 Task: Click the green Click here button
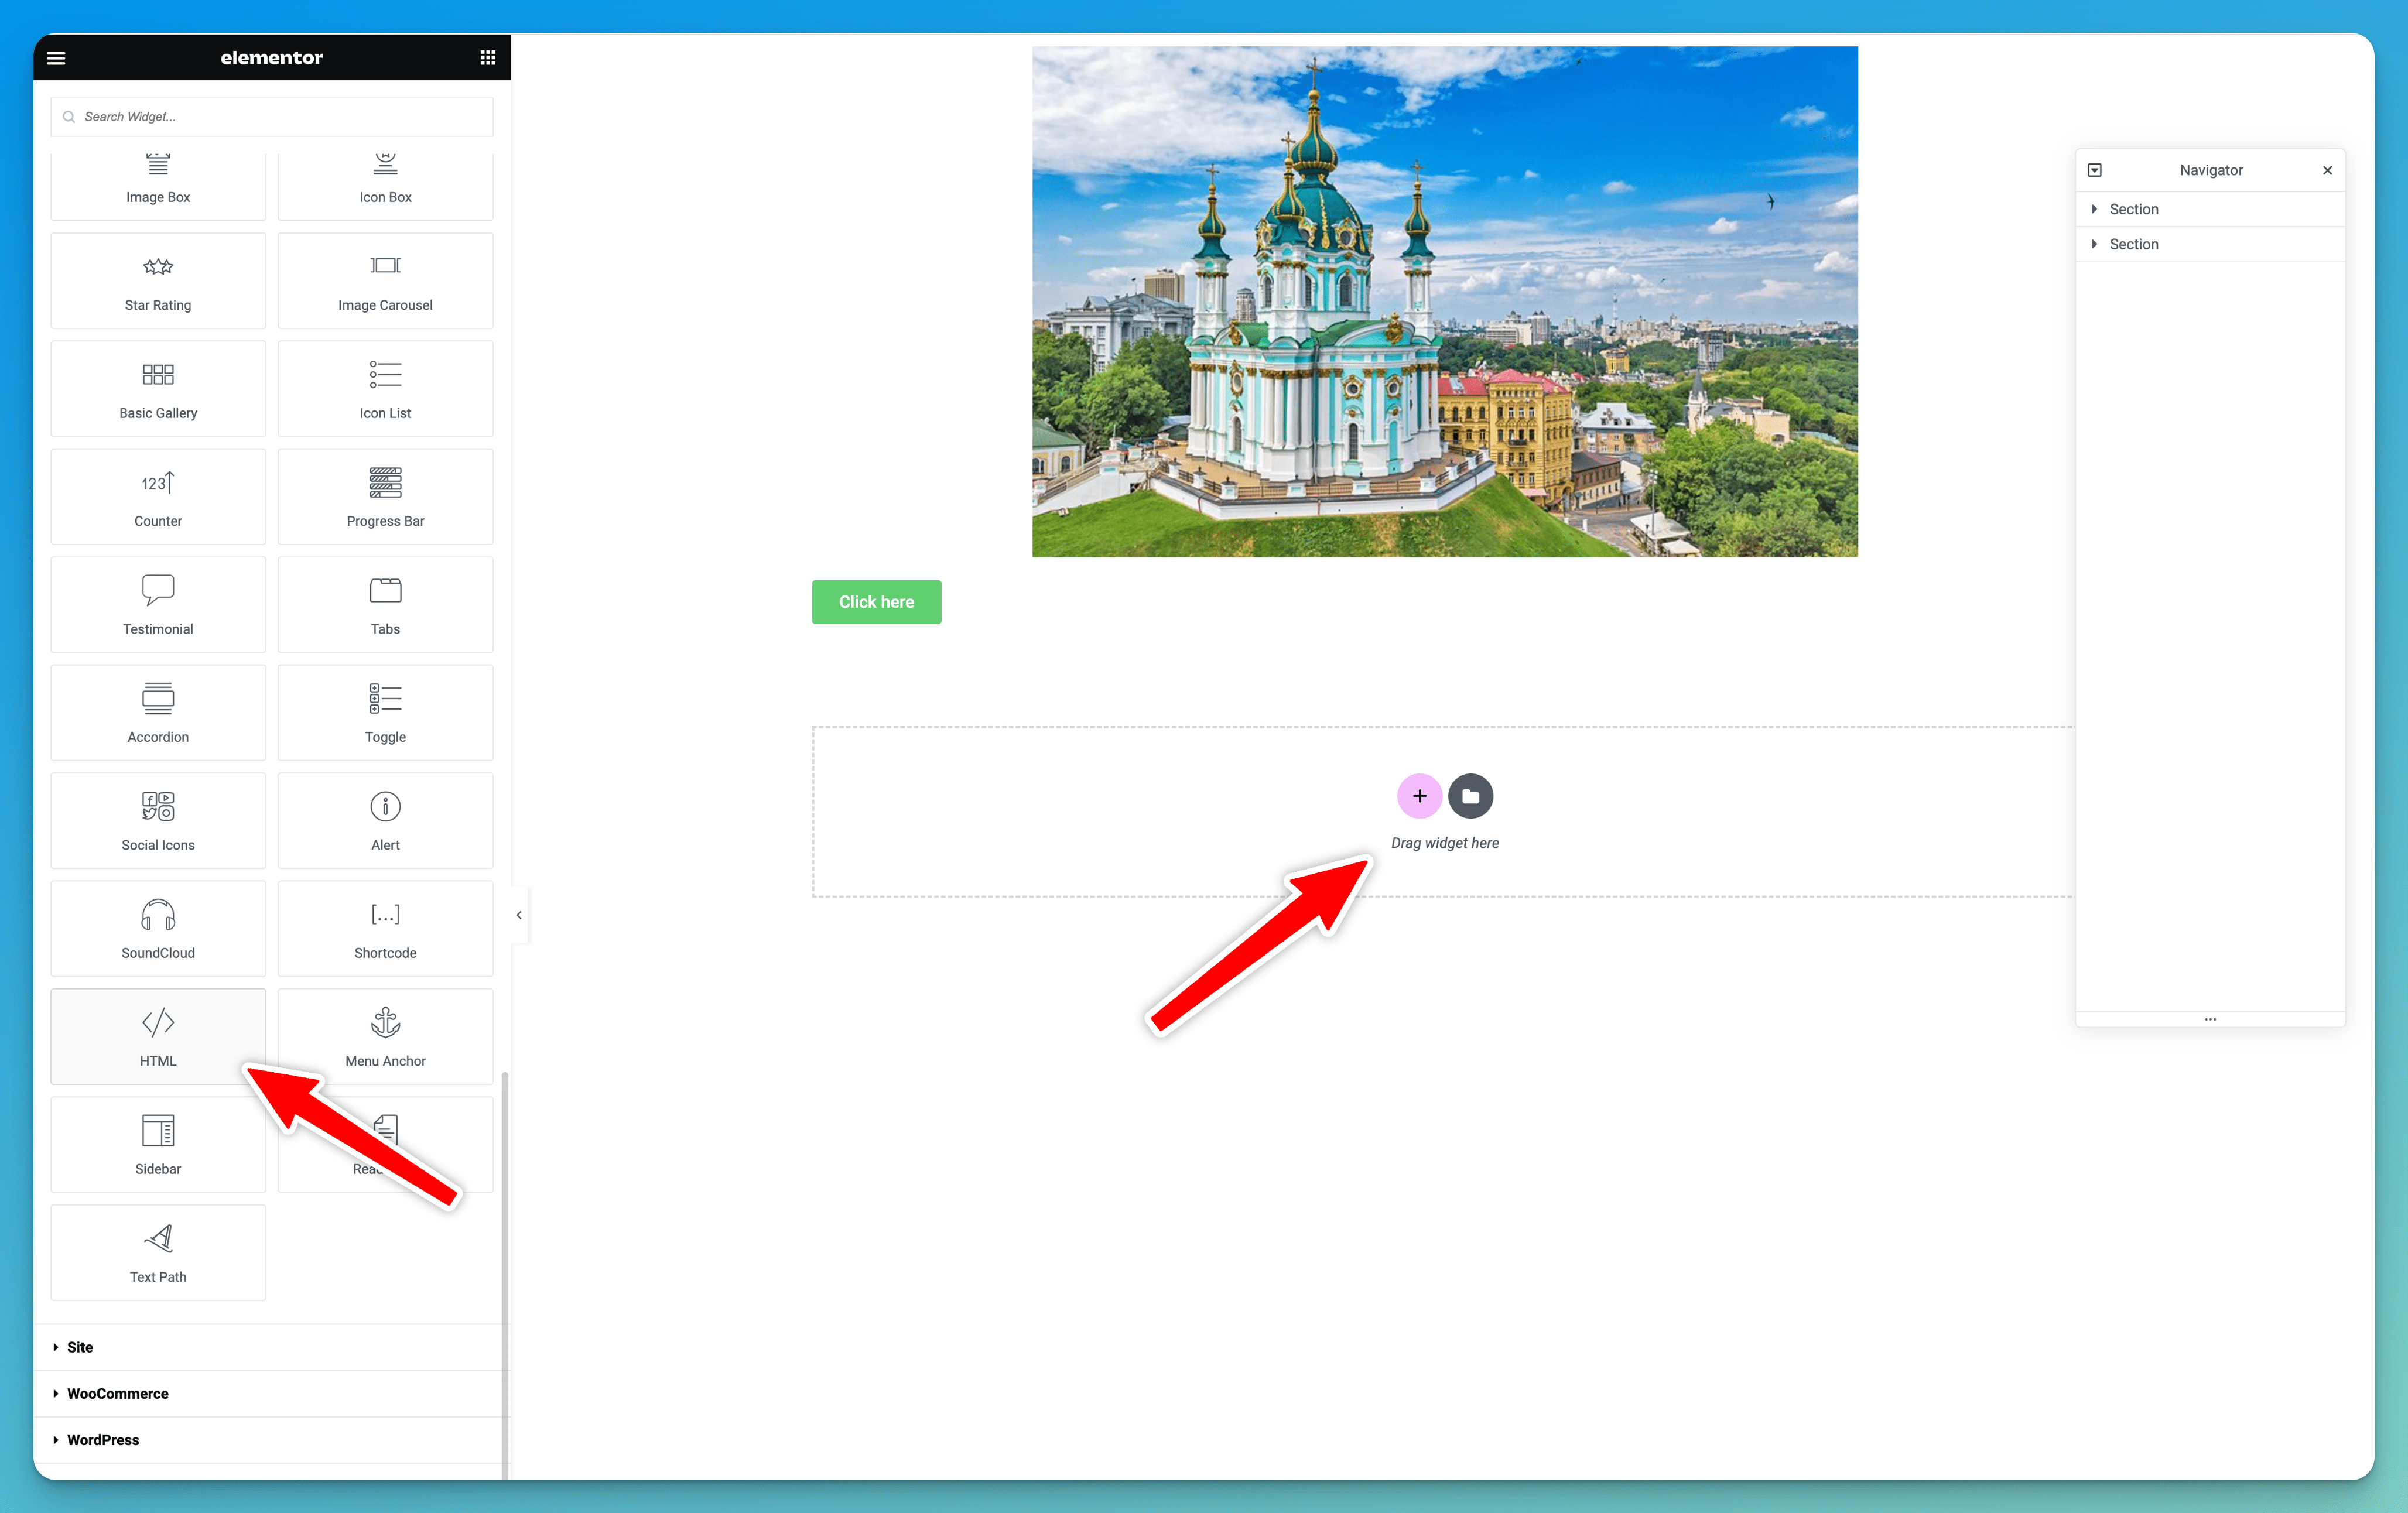tap(876, 602)
